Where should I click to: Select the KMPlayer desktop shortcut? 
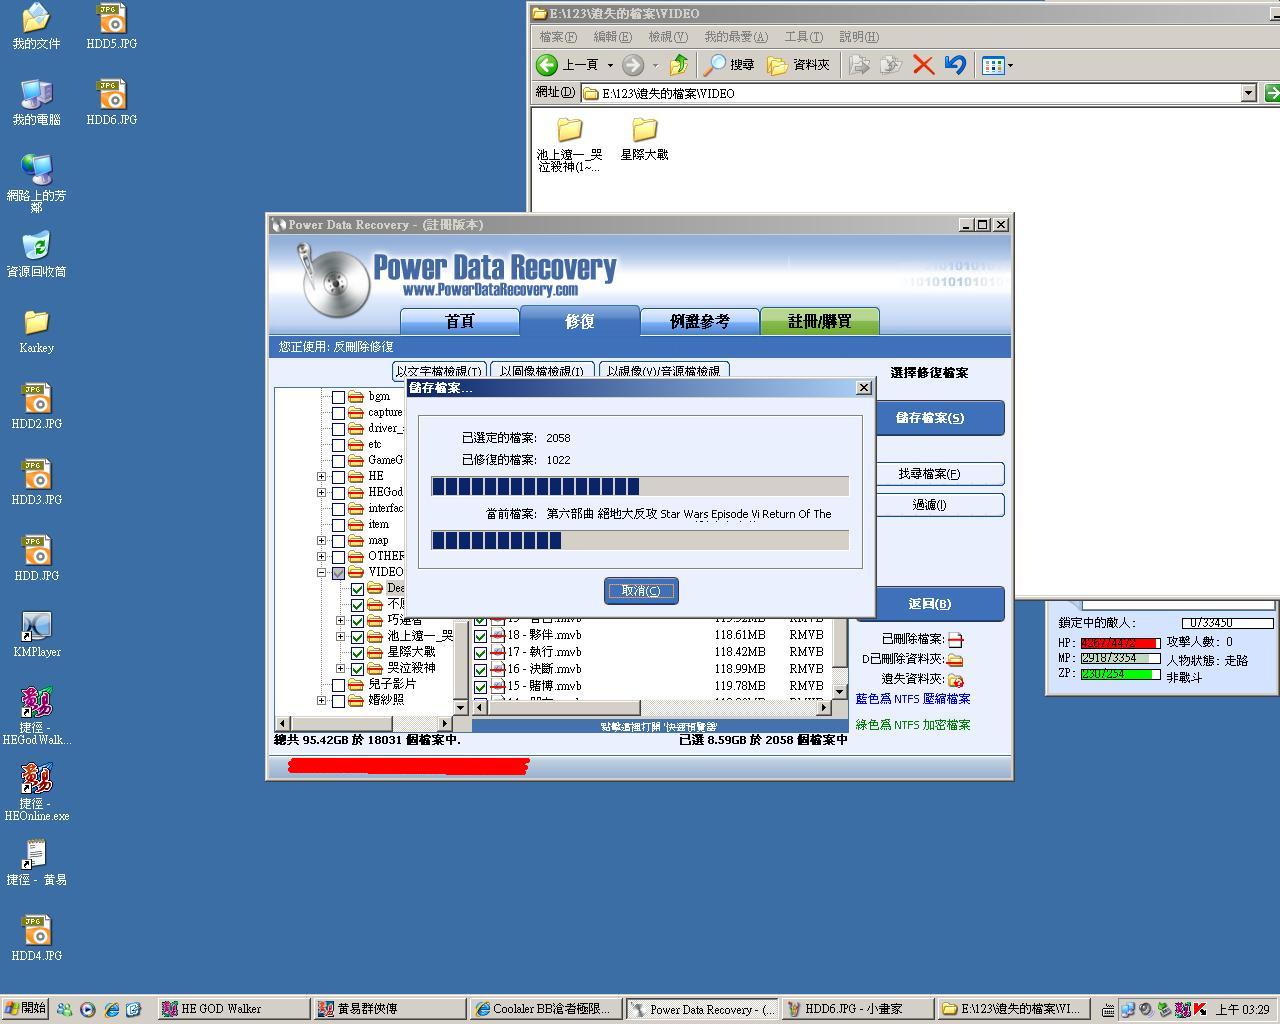[x=37, y=635]
